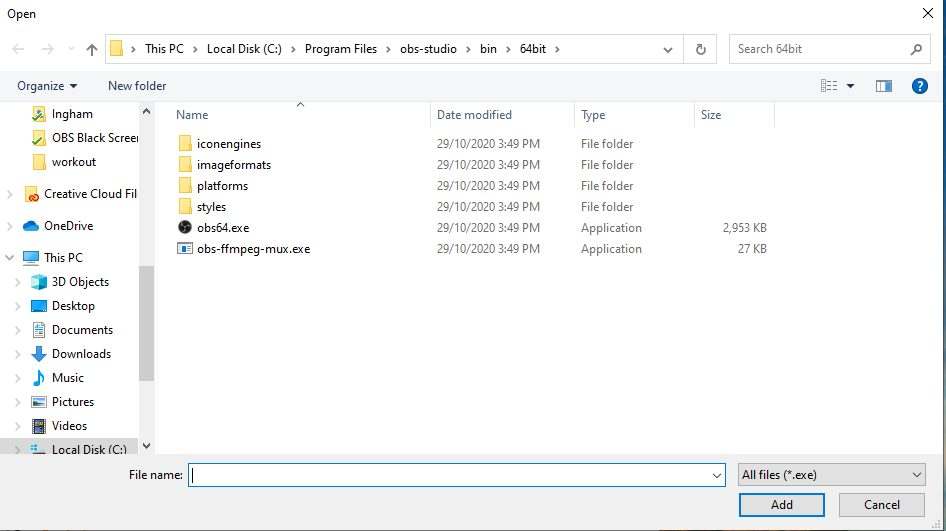Click the navigation pane scroll-up arrow
Screen dimensions: 946x531
point(146,112)
